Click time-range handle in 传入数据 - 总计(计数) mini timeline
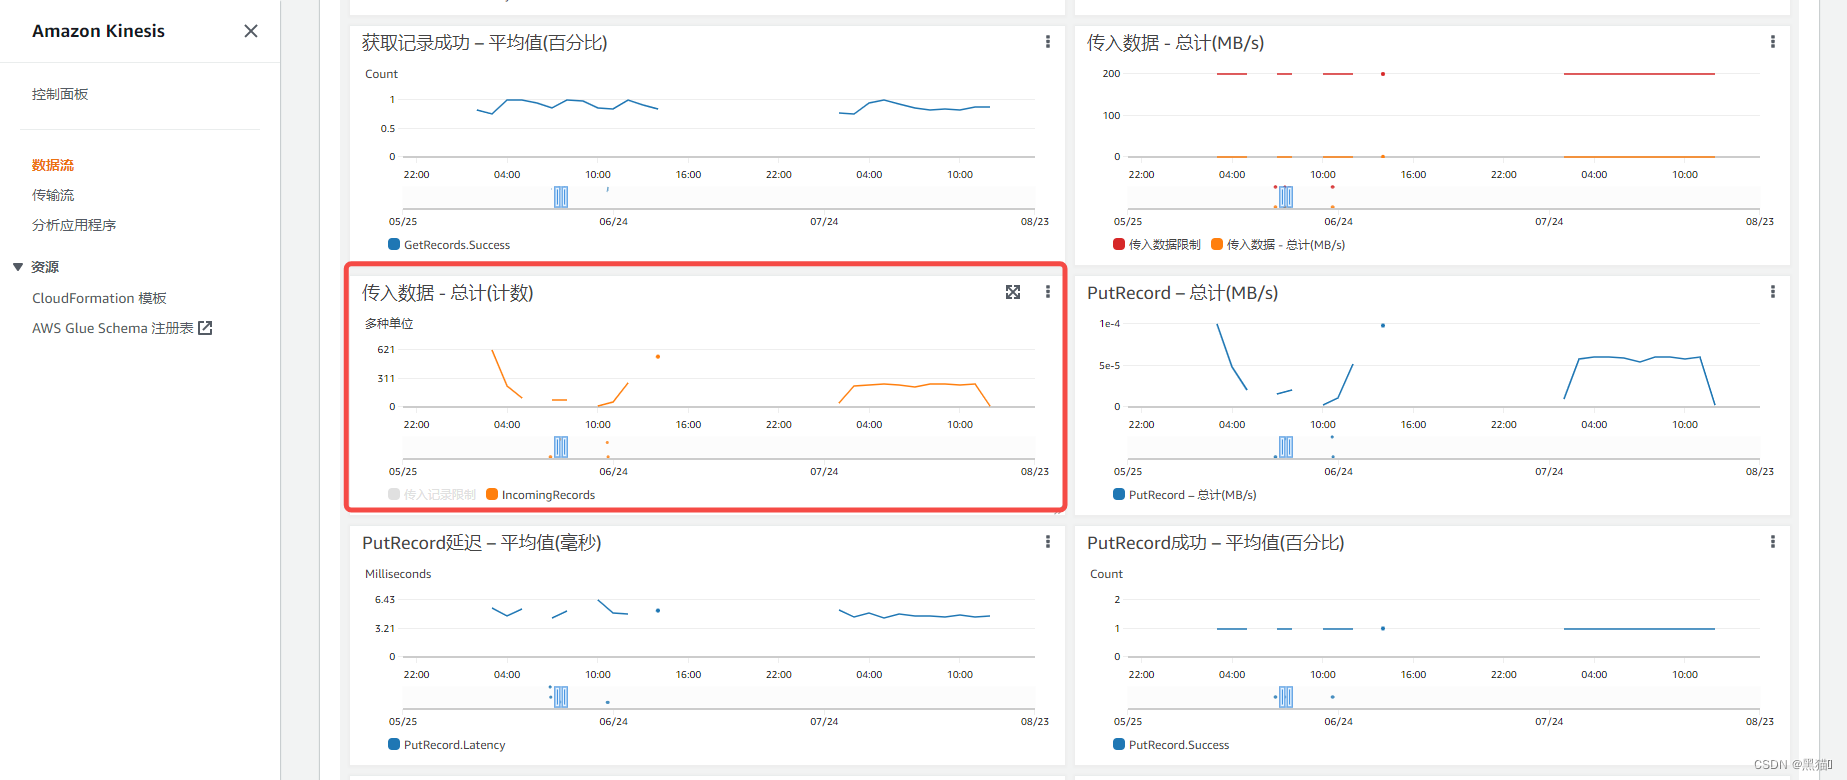Viewport: 1847px width, 780px height. coord(561,447)
